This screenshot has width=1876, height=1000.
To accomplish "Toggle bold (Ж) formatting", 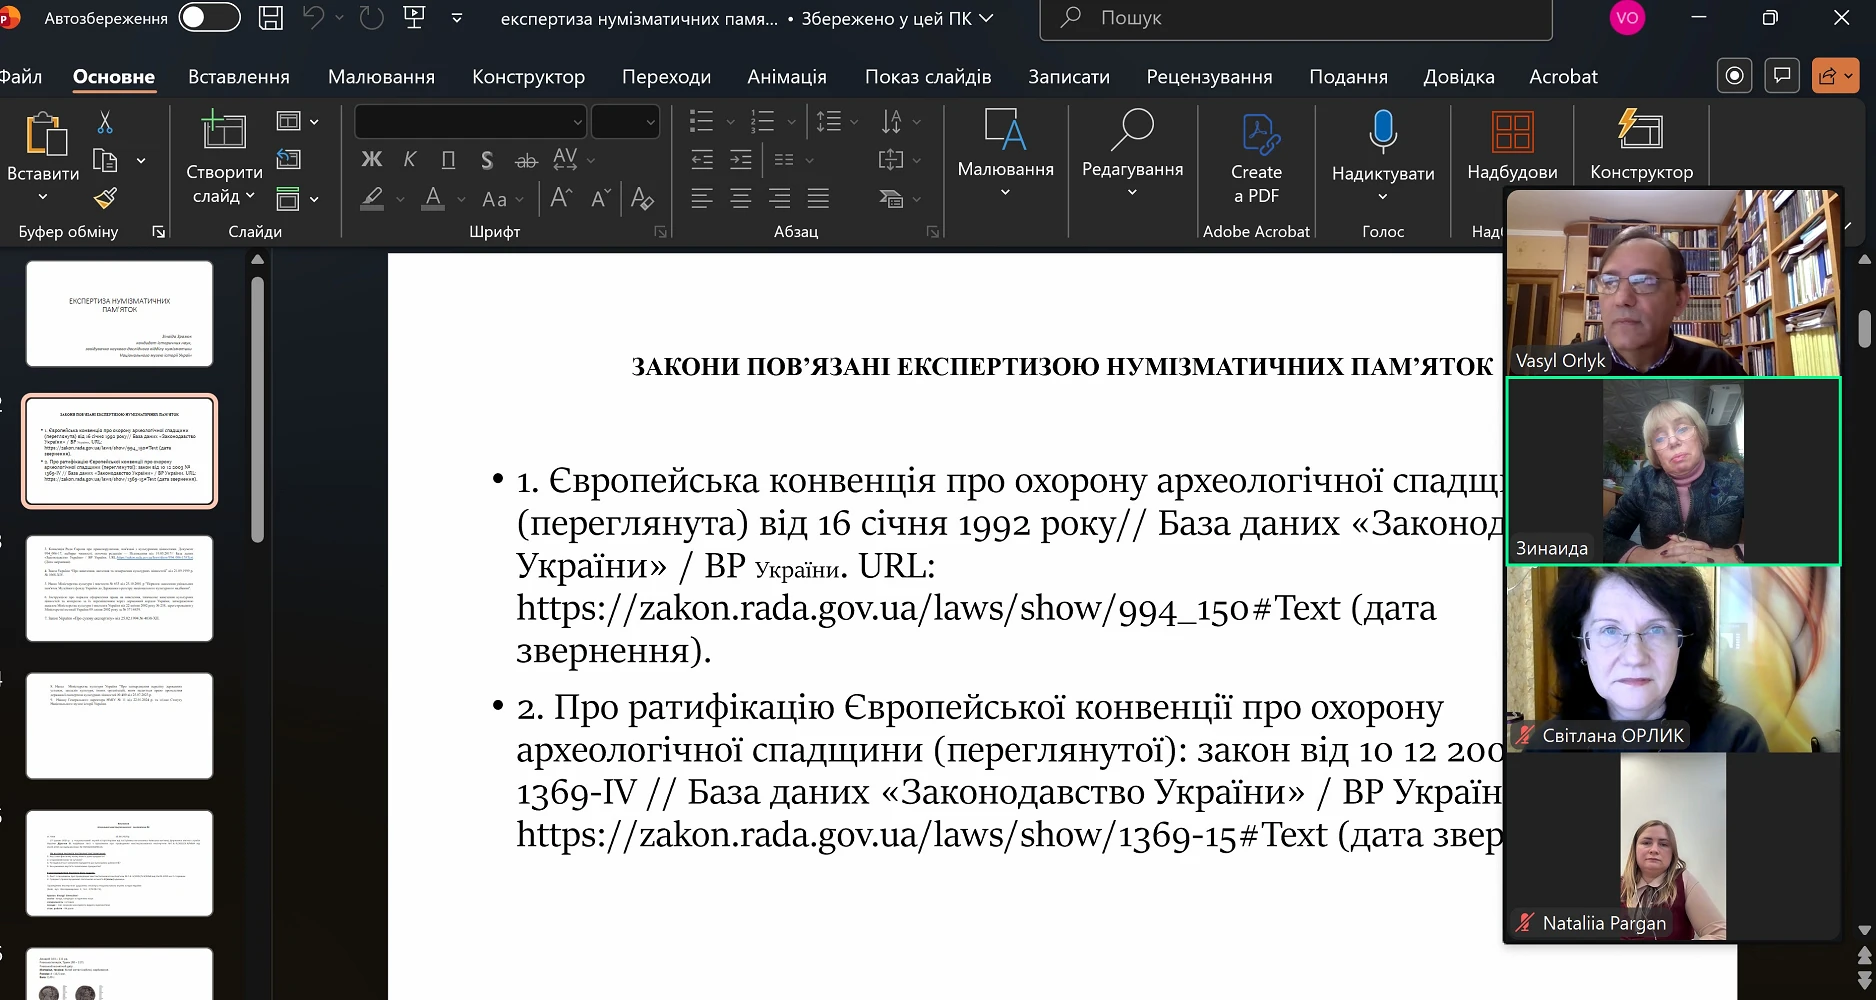I will 371,160.
